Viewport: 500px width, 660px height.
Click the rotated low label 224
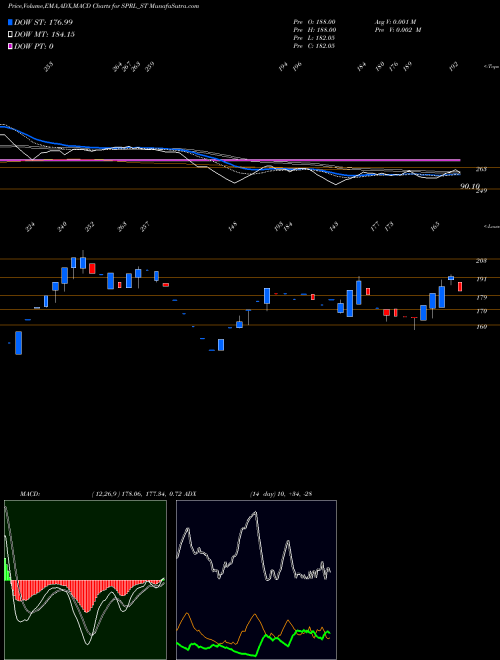click(29, 227)
